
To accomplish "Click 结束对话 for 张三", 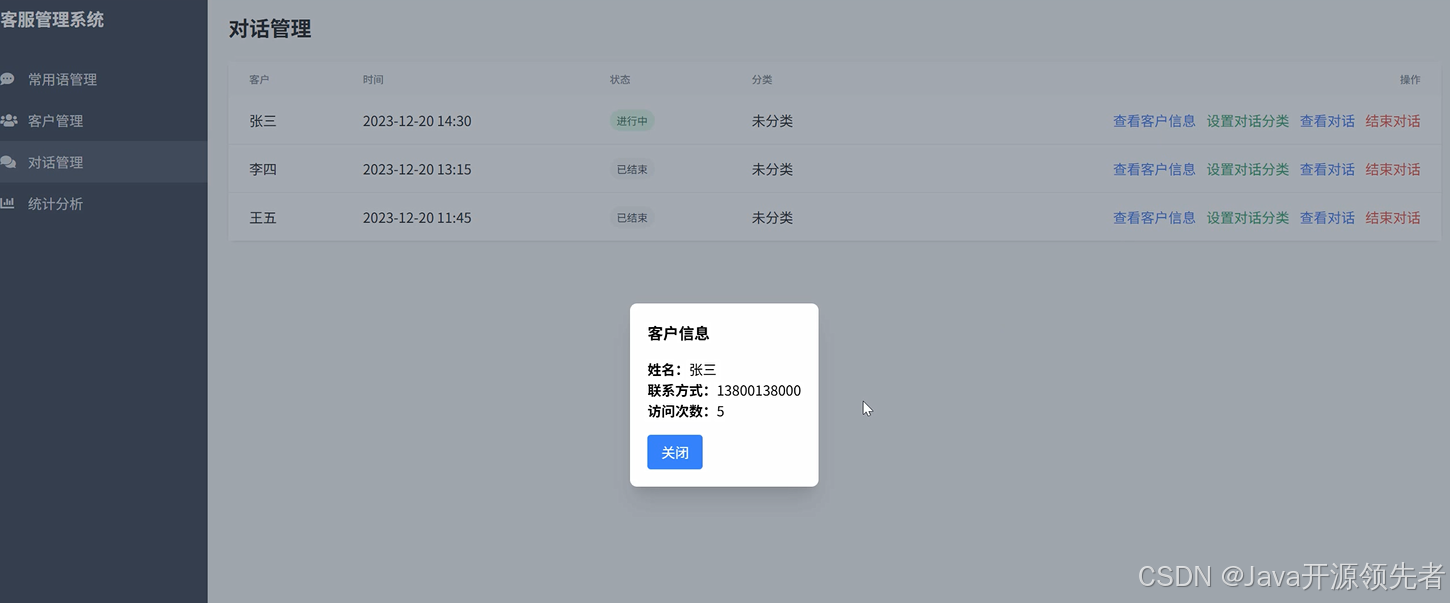I will point(1393,120).
